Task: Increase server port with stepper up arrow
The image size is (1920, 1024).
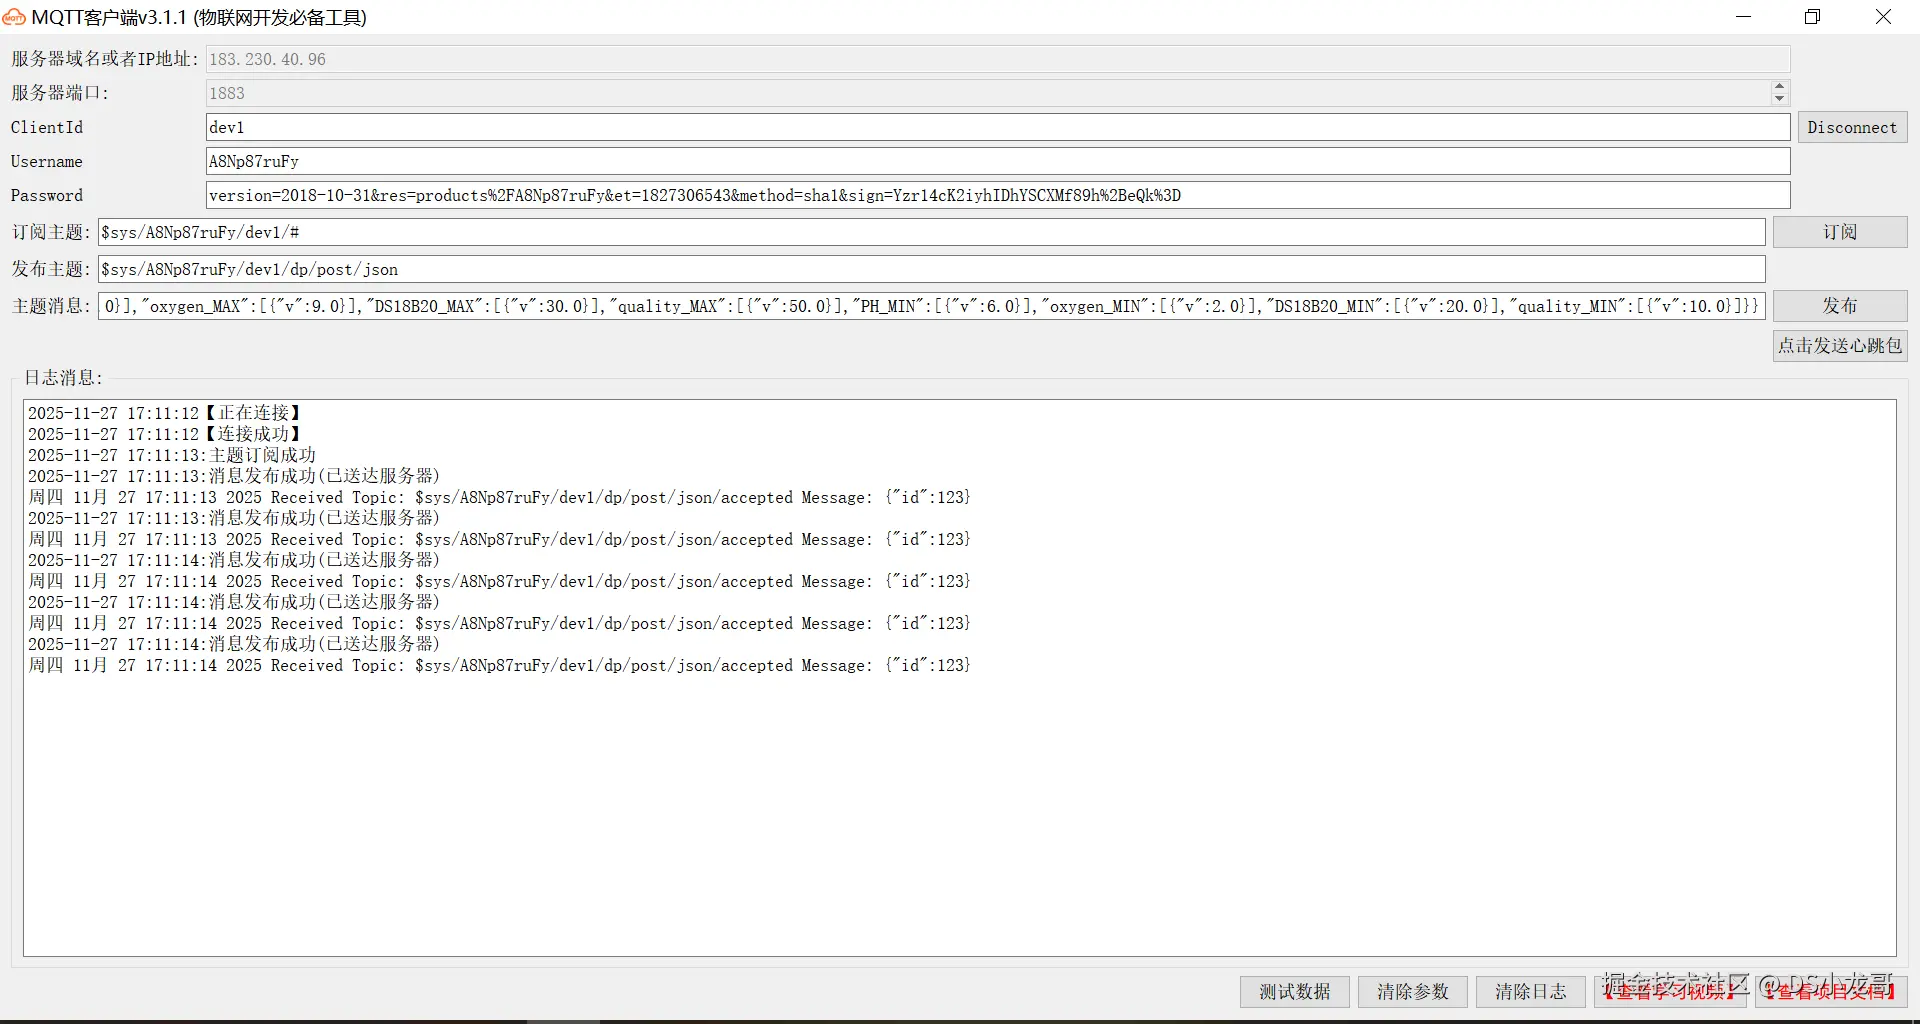Action: click(1779, 87)
